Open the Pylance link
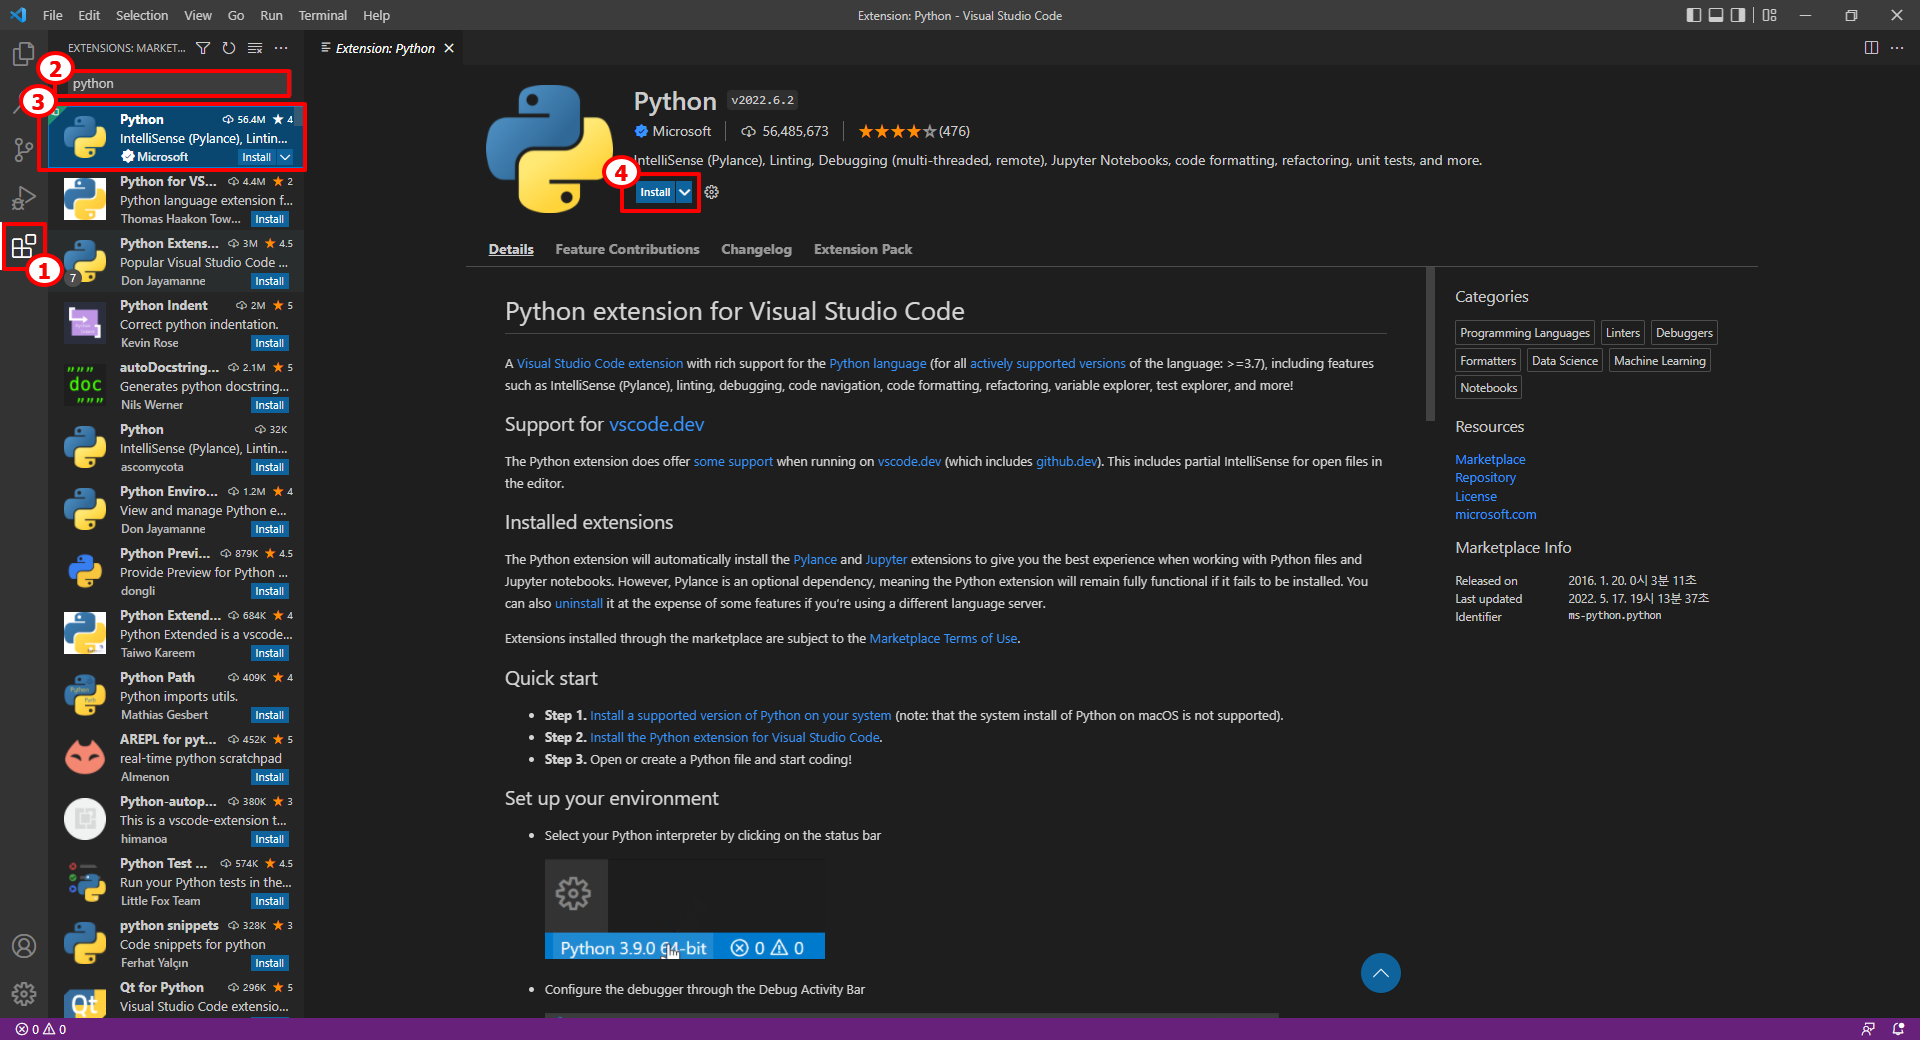 click(815, 559)
